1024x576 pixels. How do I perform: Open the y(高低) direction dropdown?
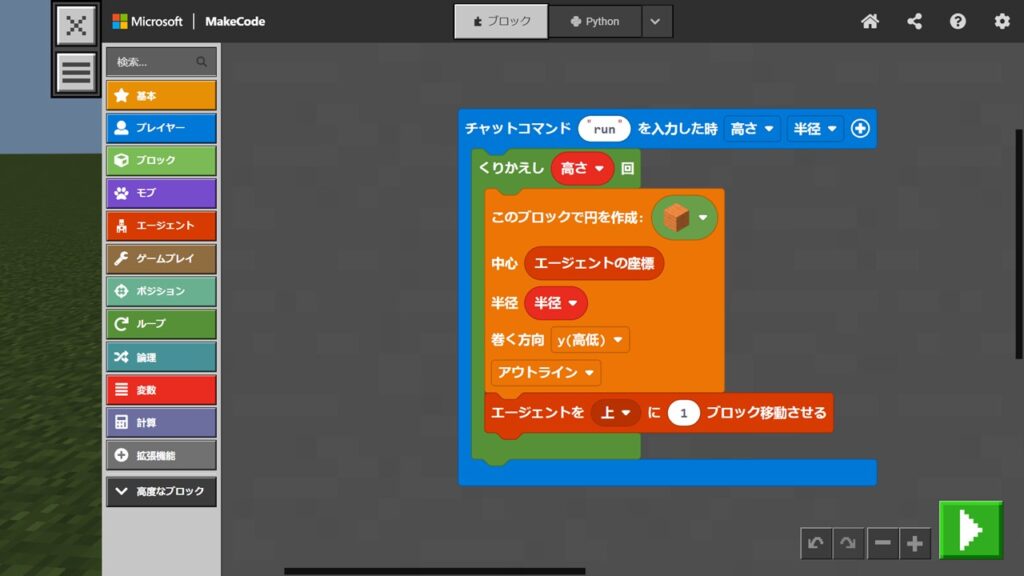[x=590, y=340]
